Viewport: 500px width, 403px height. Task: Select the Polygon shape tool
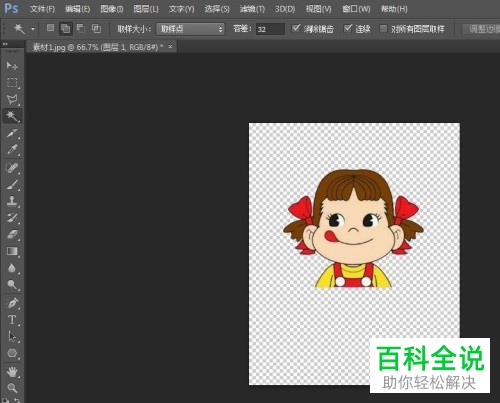click(12, 353)
